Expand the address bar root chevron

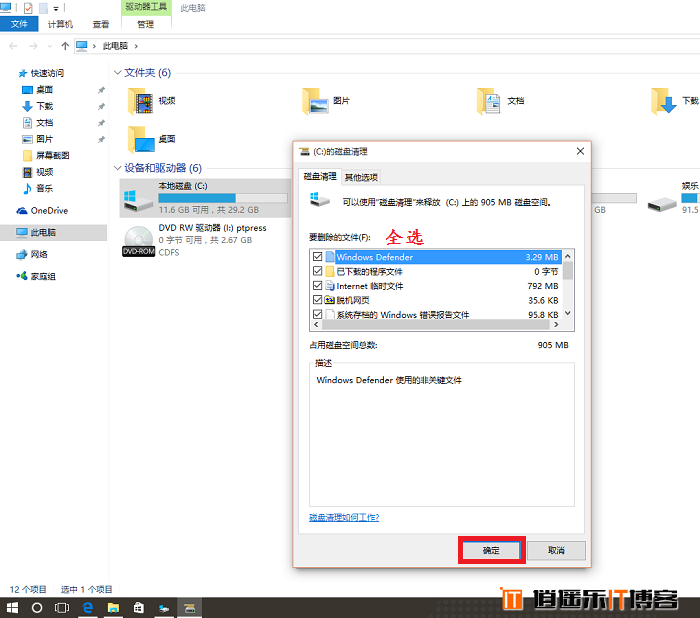(94, 46)
